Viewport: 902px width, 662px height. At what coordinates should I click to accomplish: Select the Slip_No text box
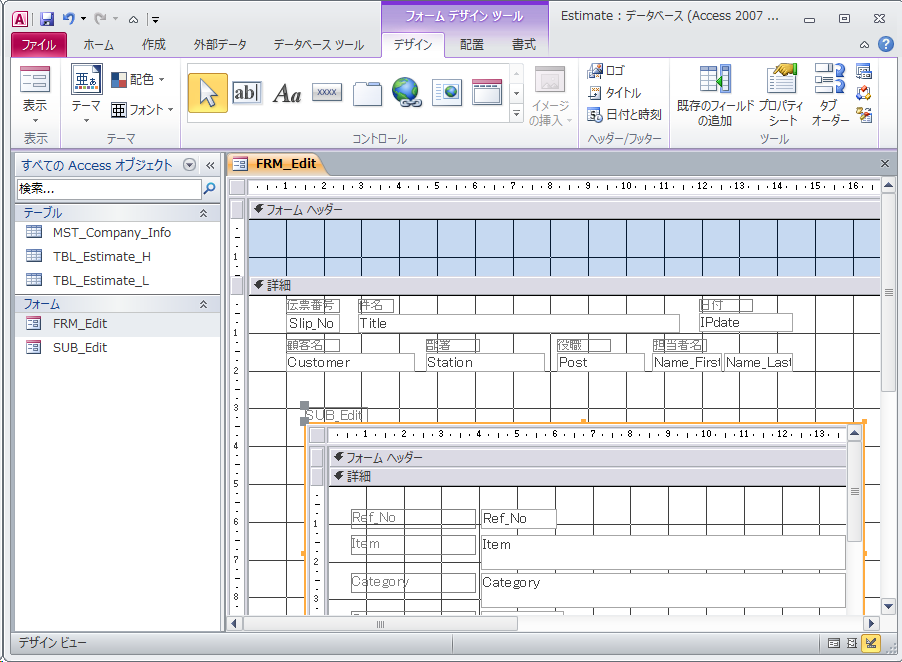pyautogui.click(x=313, y=323)
